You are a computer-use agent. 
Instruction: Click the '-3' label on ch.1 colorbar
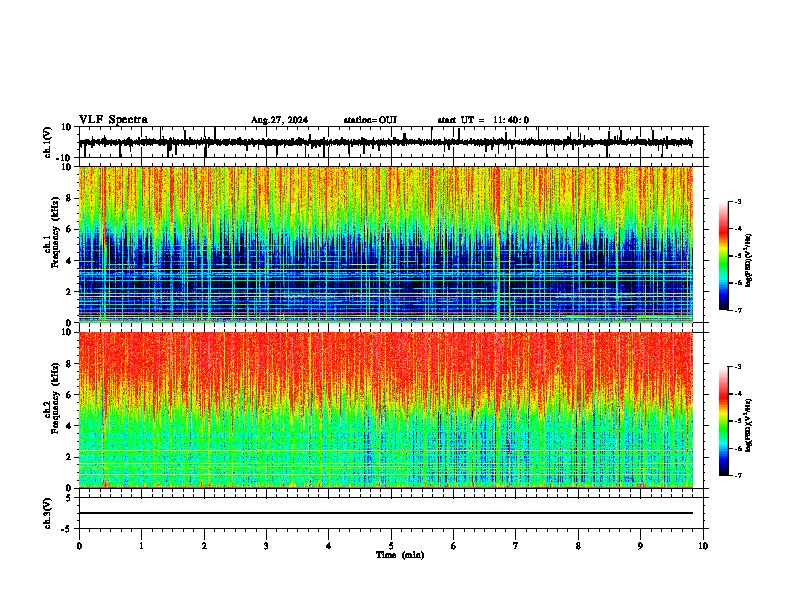pos(737,202)
